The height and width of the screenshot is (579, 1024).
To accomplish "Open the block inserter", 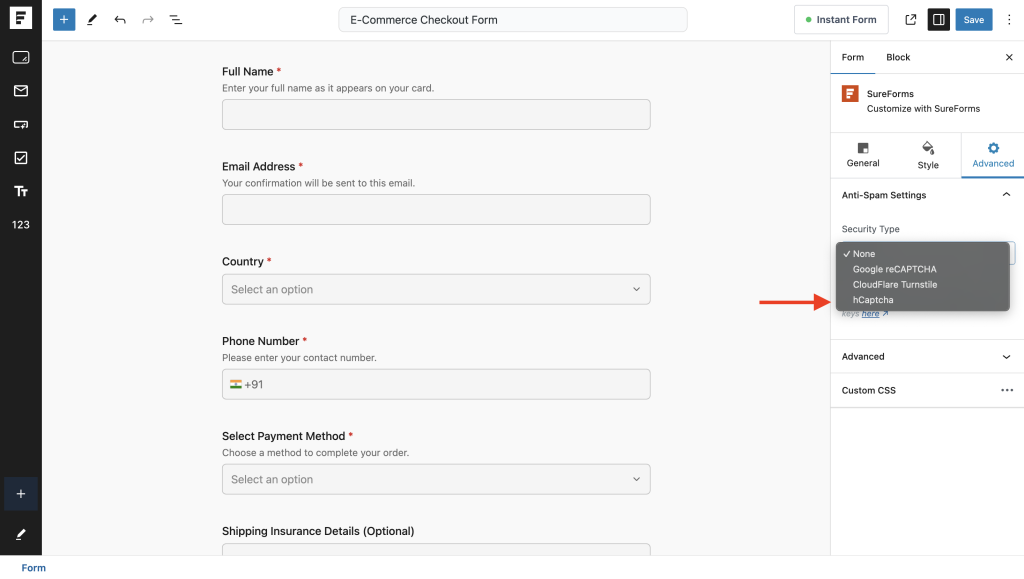I will [64, 19].
